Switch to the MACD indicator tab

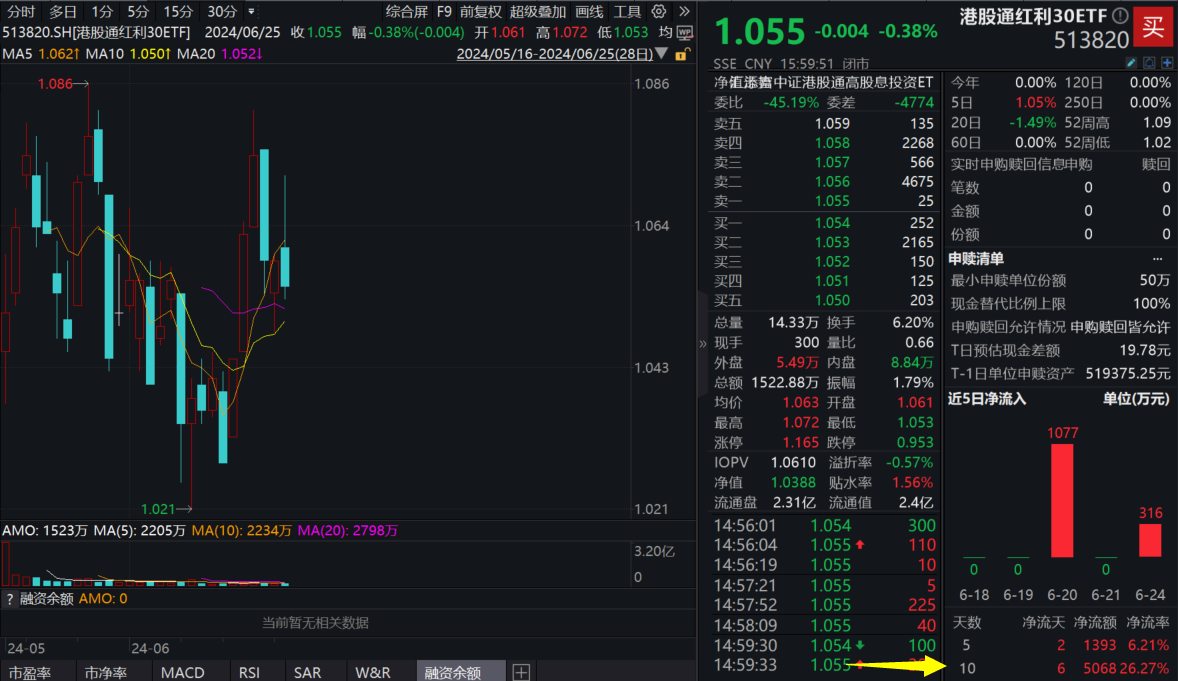(x=182, y=673)
